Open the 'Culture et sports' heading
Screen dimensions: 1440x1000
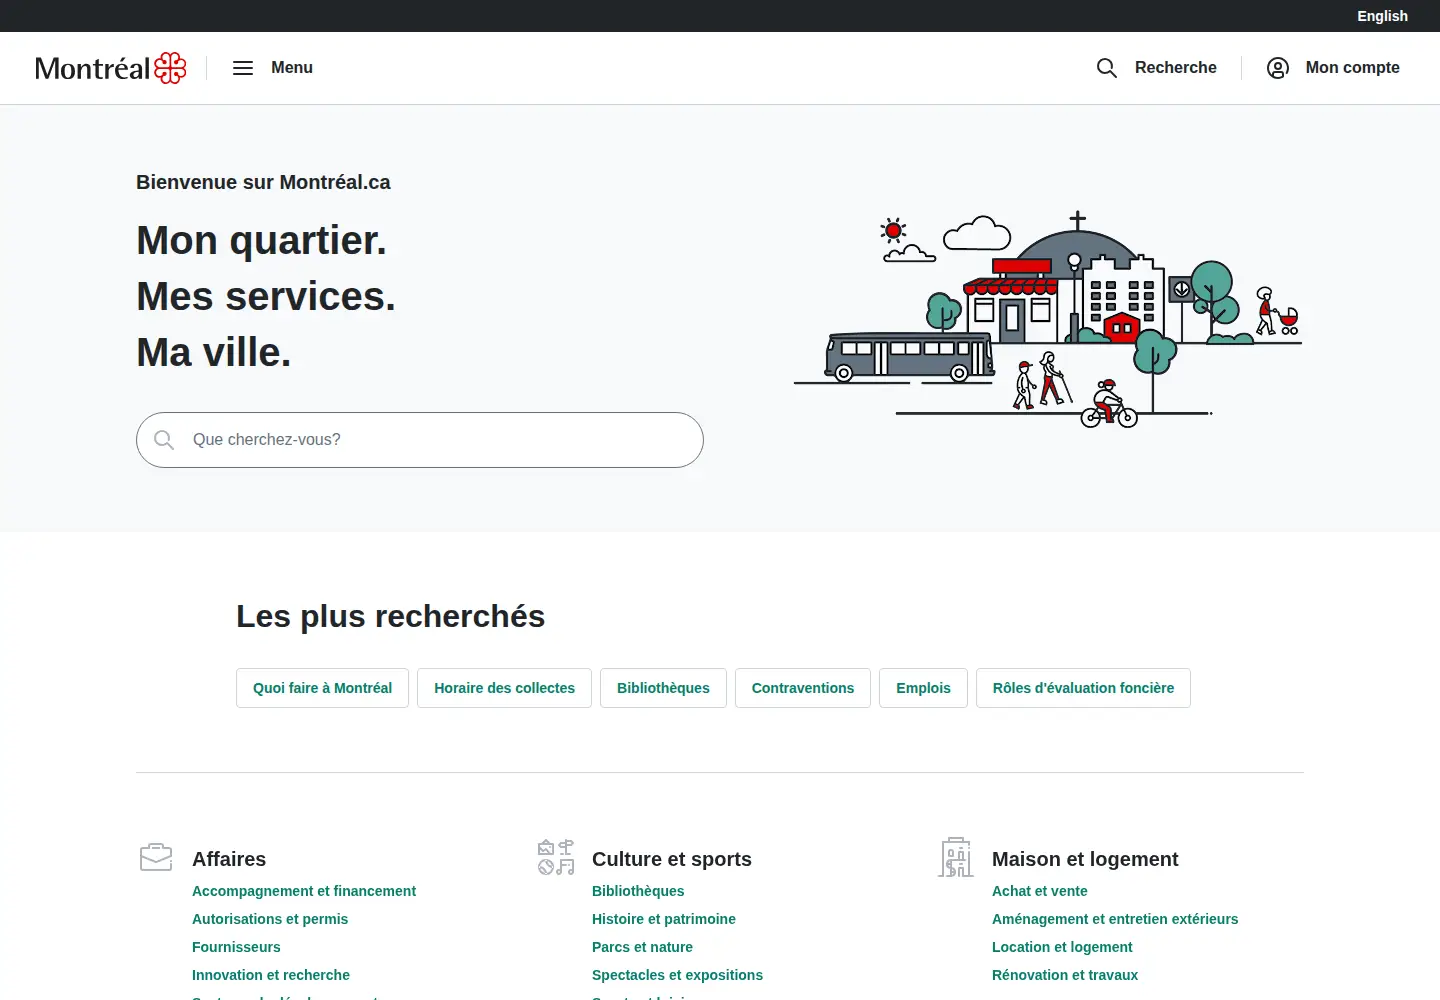click(672, 859)
